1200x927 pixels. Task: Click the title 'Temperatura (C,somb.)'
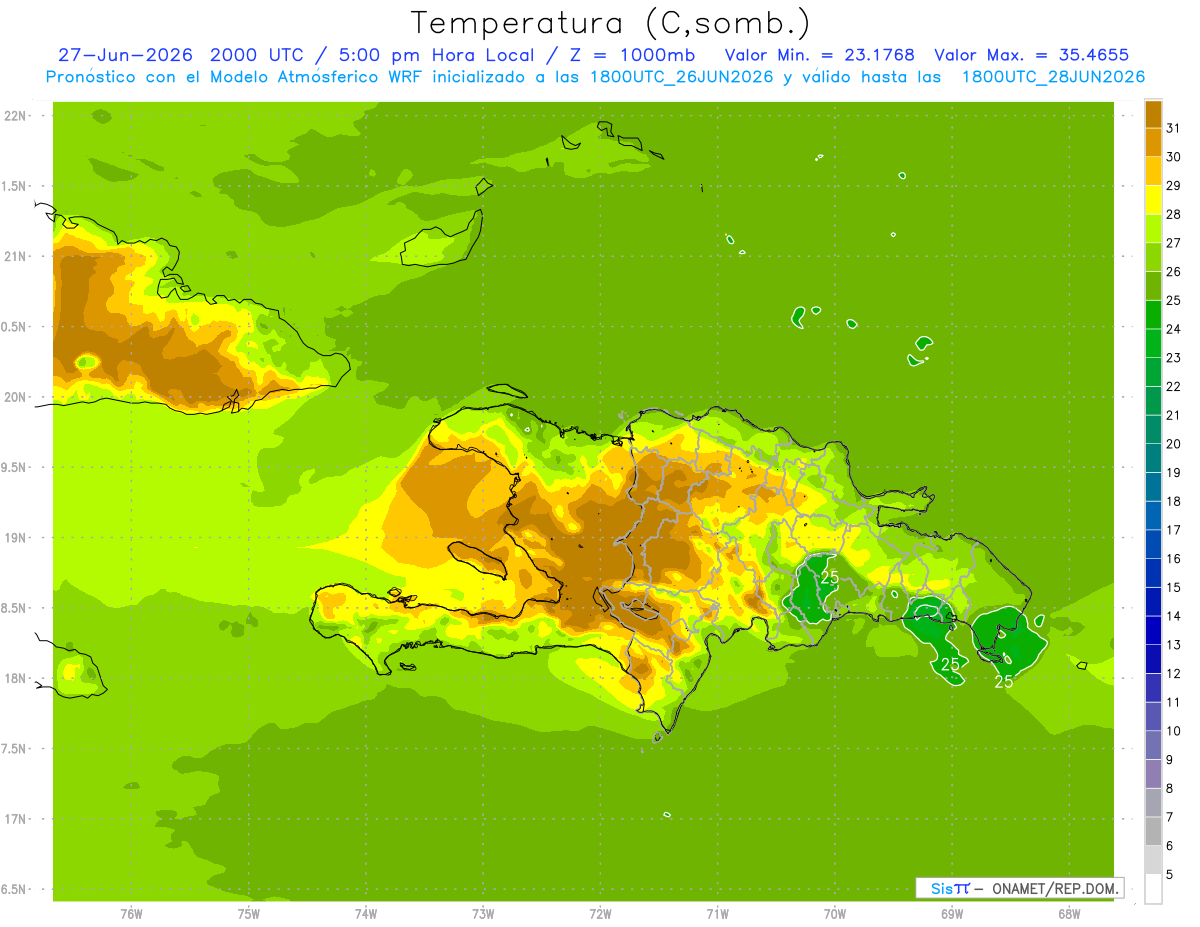[x=611, y=23]
